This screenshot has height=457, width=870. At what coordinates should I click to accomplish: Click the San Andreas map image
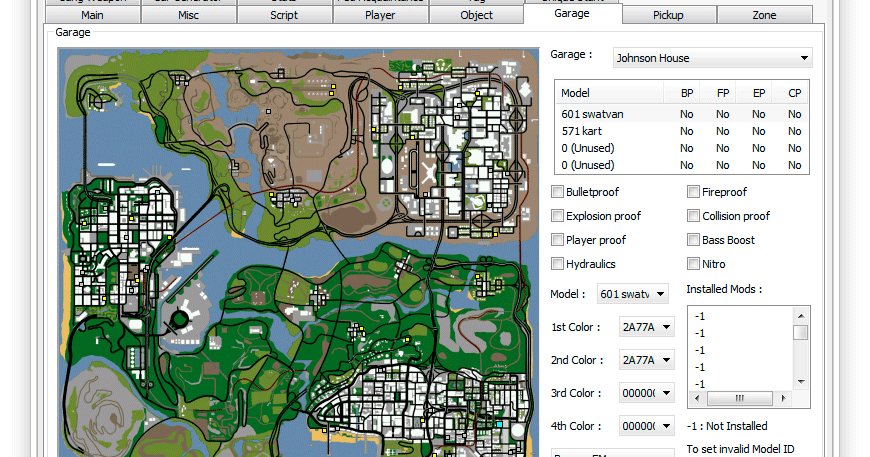coord(299,252)
